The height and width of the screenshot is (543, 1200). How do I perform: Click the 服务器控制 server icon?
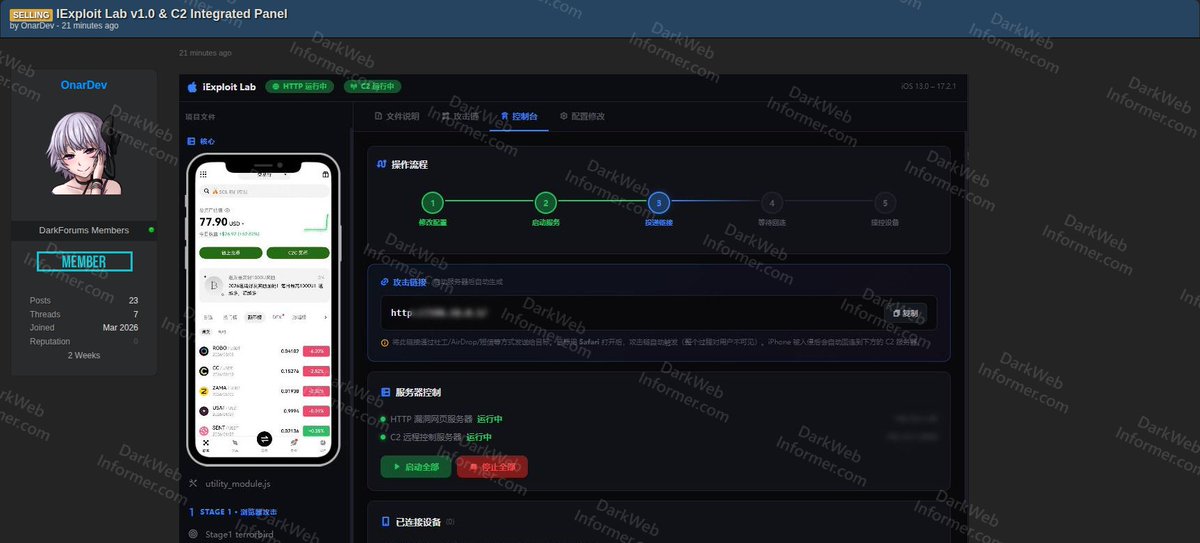click(386, 393)
